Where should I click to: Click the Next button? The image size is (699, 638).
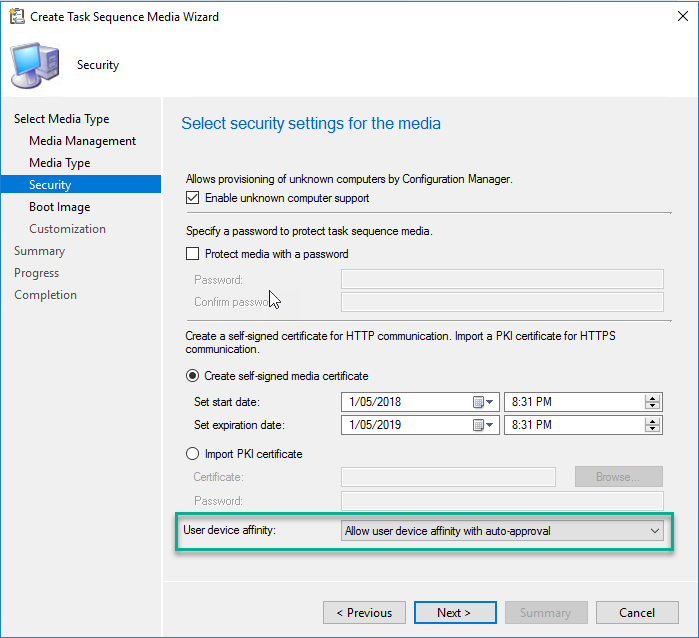[x=453, y=612]
